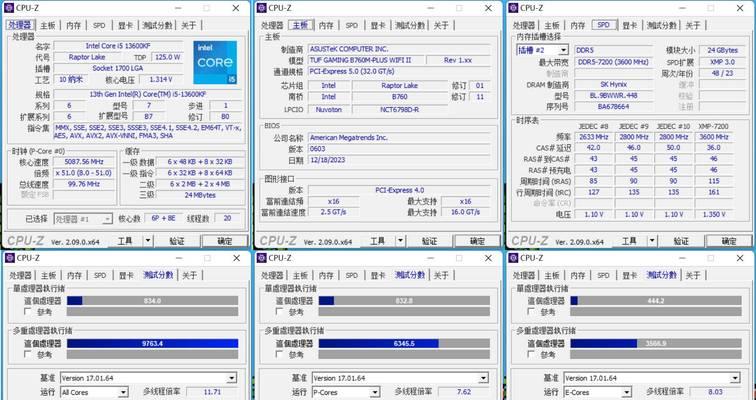Click CPU-Z title icon in the E-Cores benchmark window
Screen dimensions: 756x400
click(x=513, y=258)
